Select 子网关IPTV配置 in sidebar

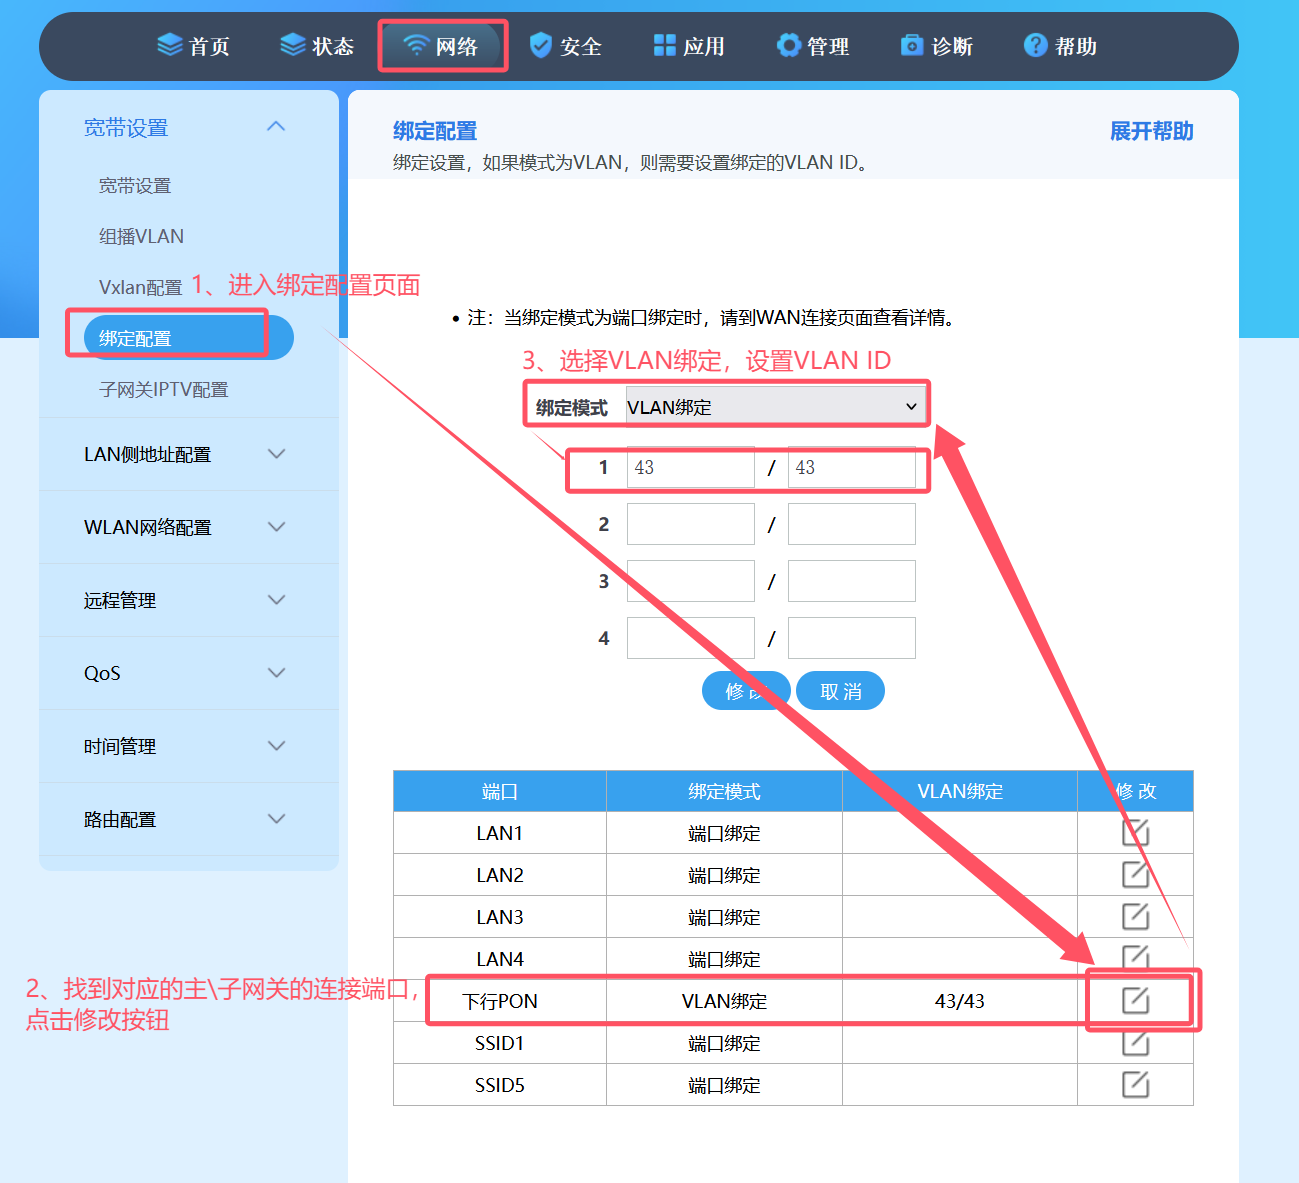point(164,390)
